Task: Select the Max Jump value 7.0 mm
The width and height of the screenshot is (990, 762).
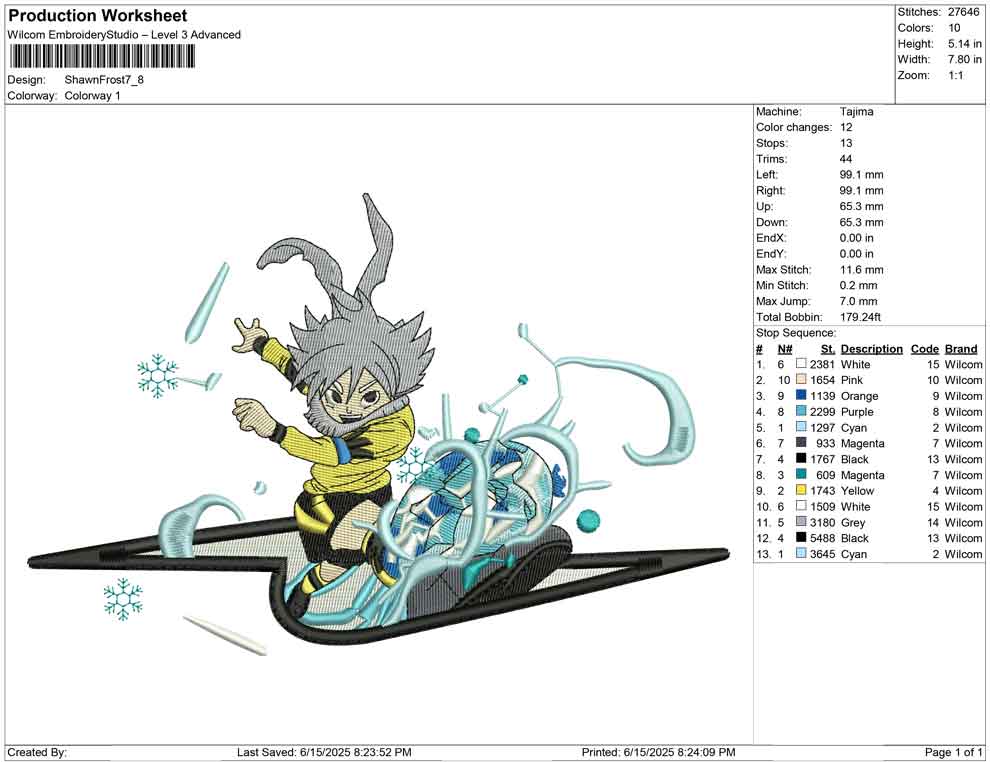Action: (x=859, y=301)
